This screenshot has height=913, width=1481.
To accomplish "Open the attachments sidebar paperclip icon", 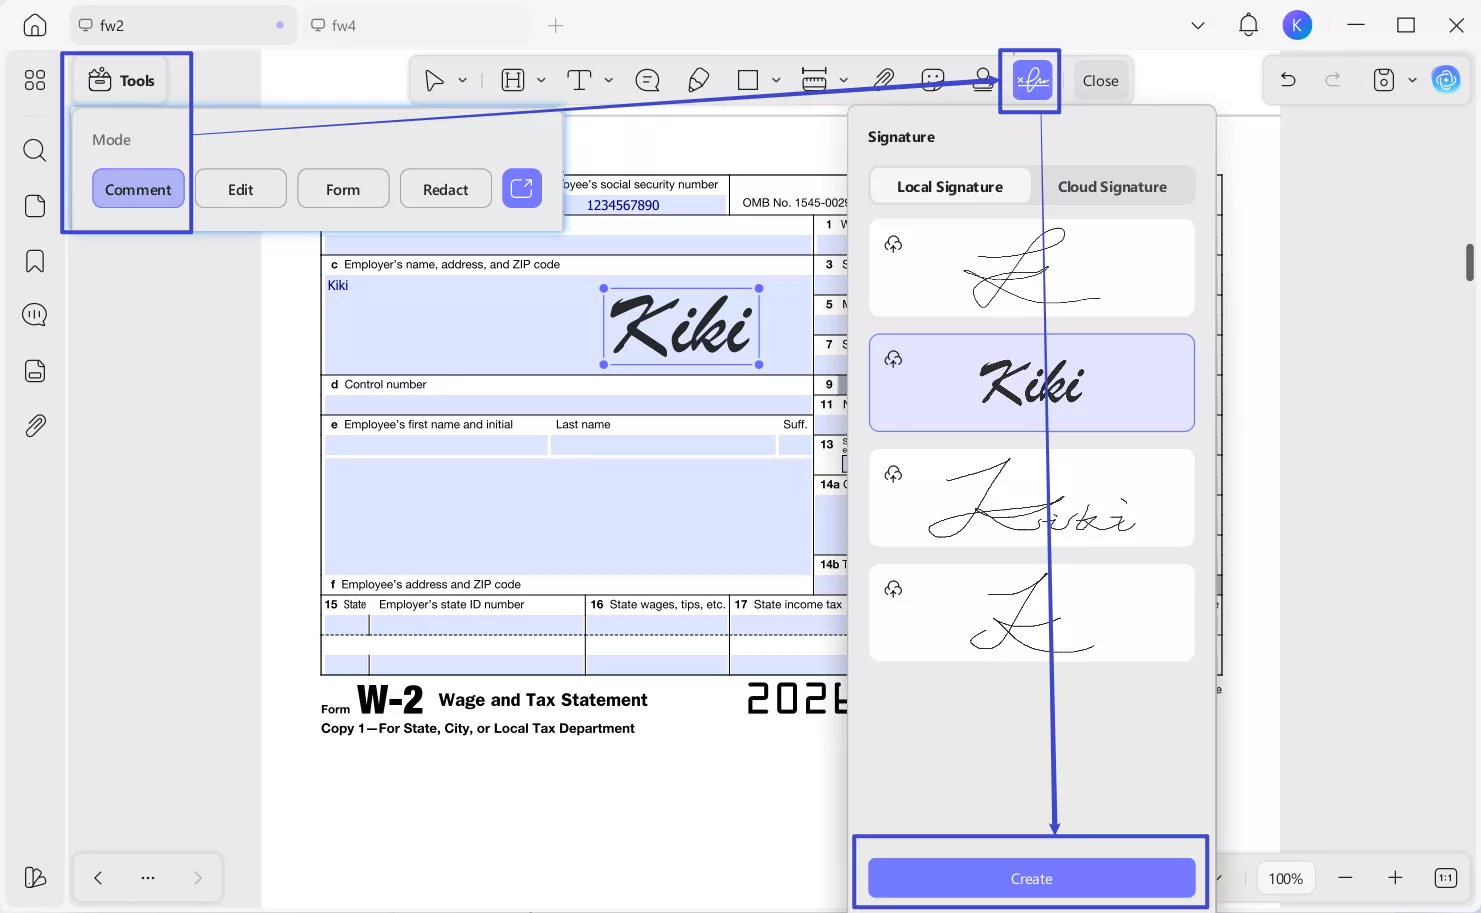I will [35, 426].
